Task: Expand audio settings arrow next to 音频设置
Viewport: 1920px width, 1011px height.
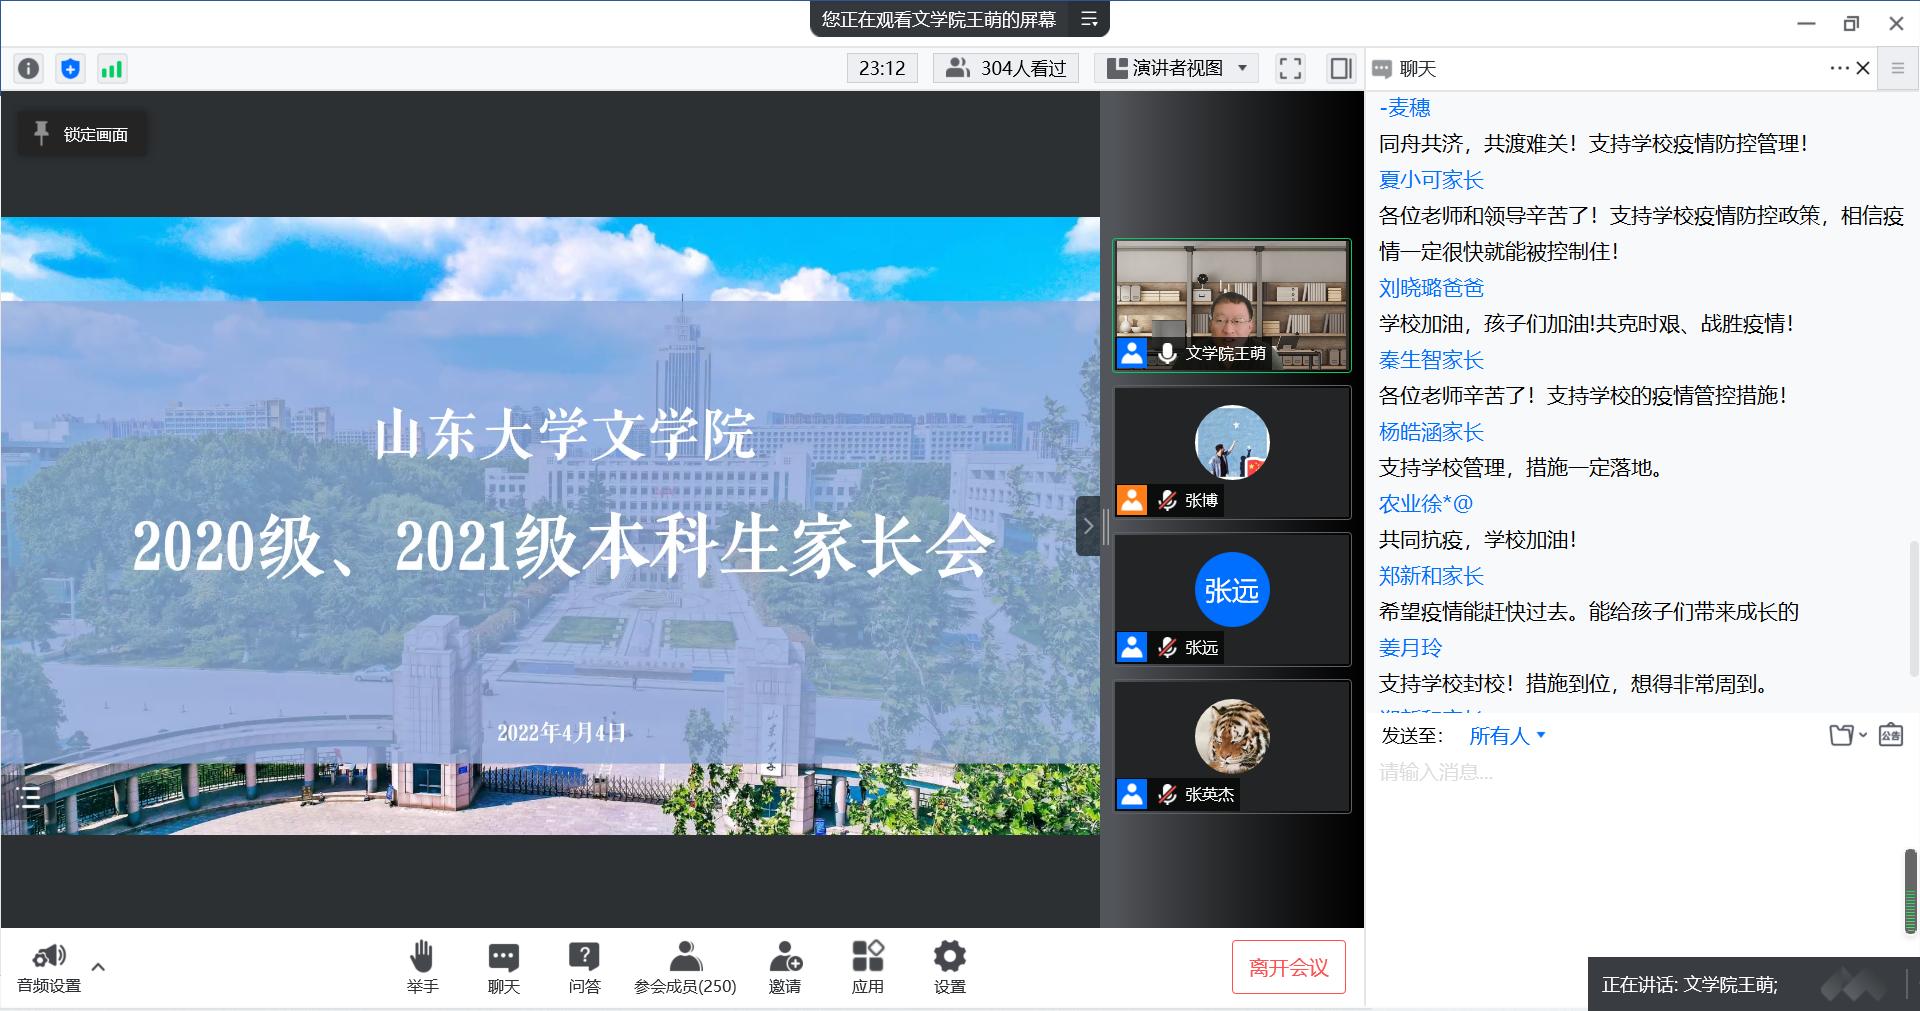Action: click(x=98, y=967)
